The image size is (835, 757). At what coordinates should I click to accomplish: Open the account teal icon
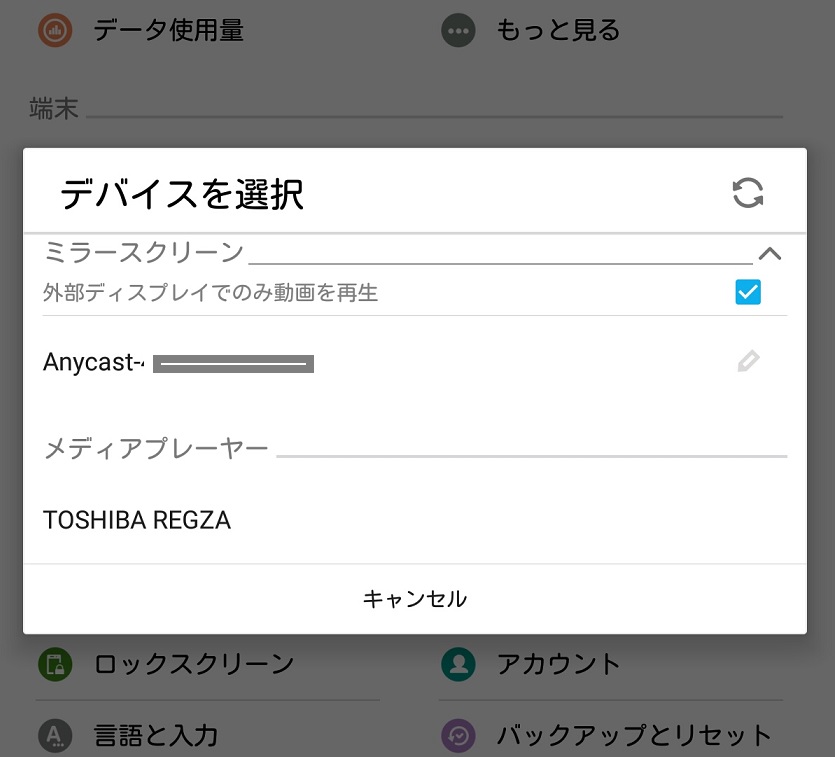point(458,664)
